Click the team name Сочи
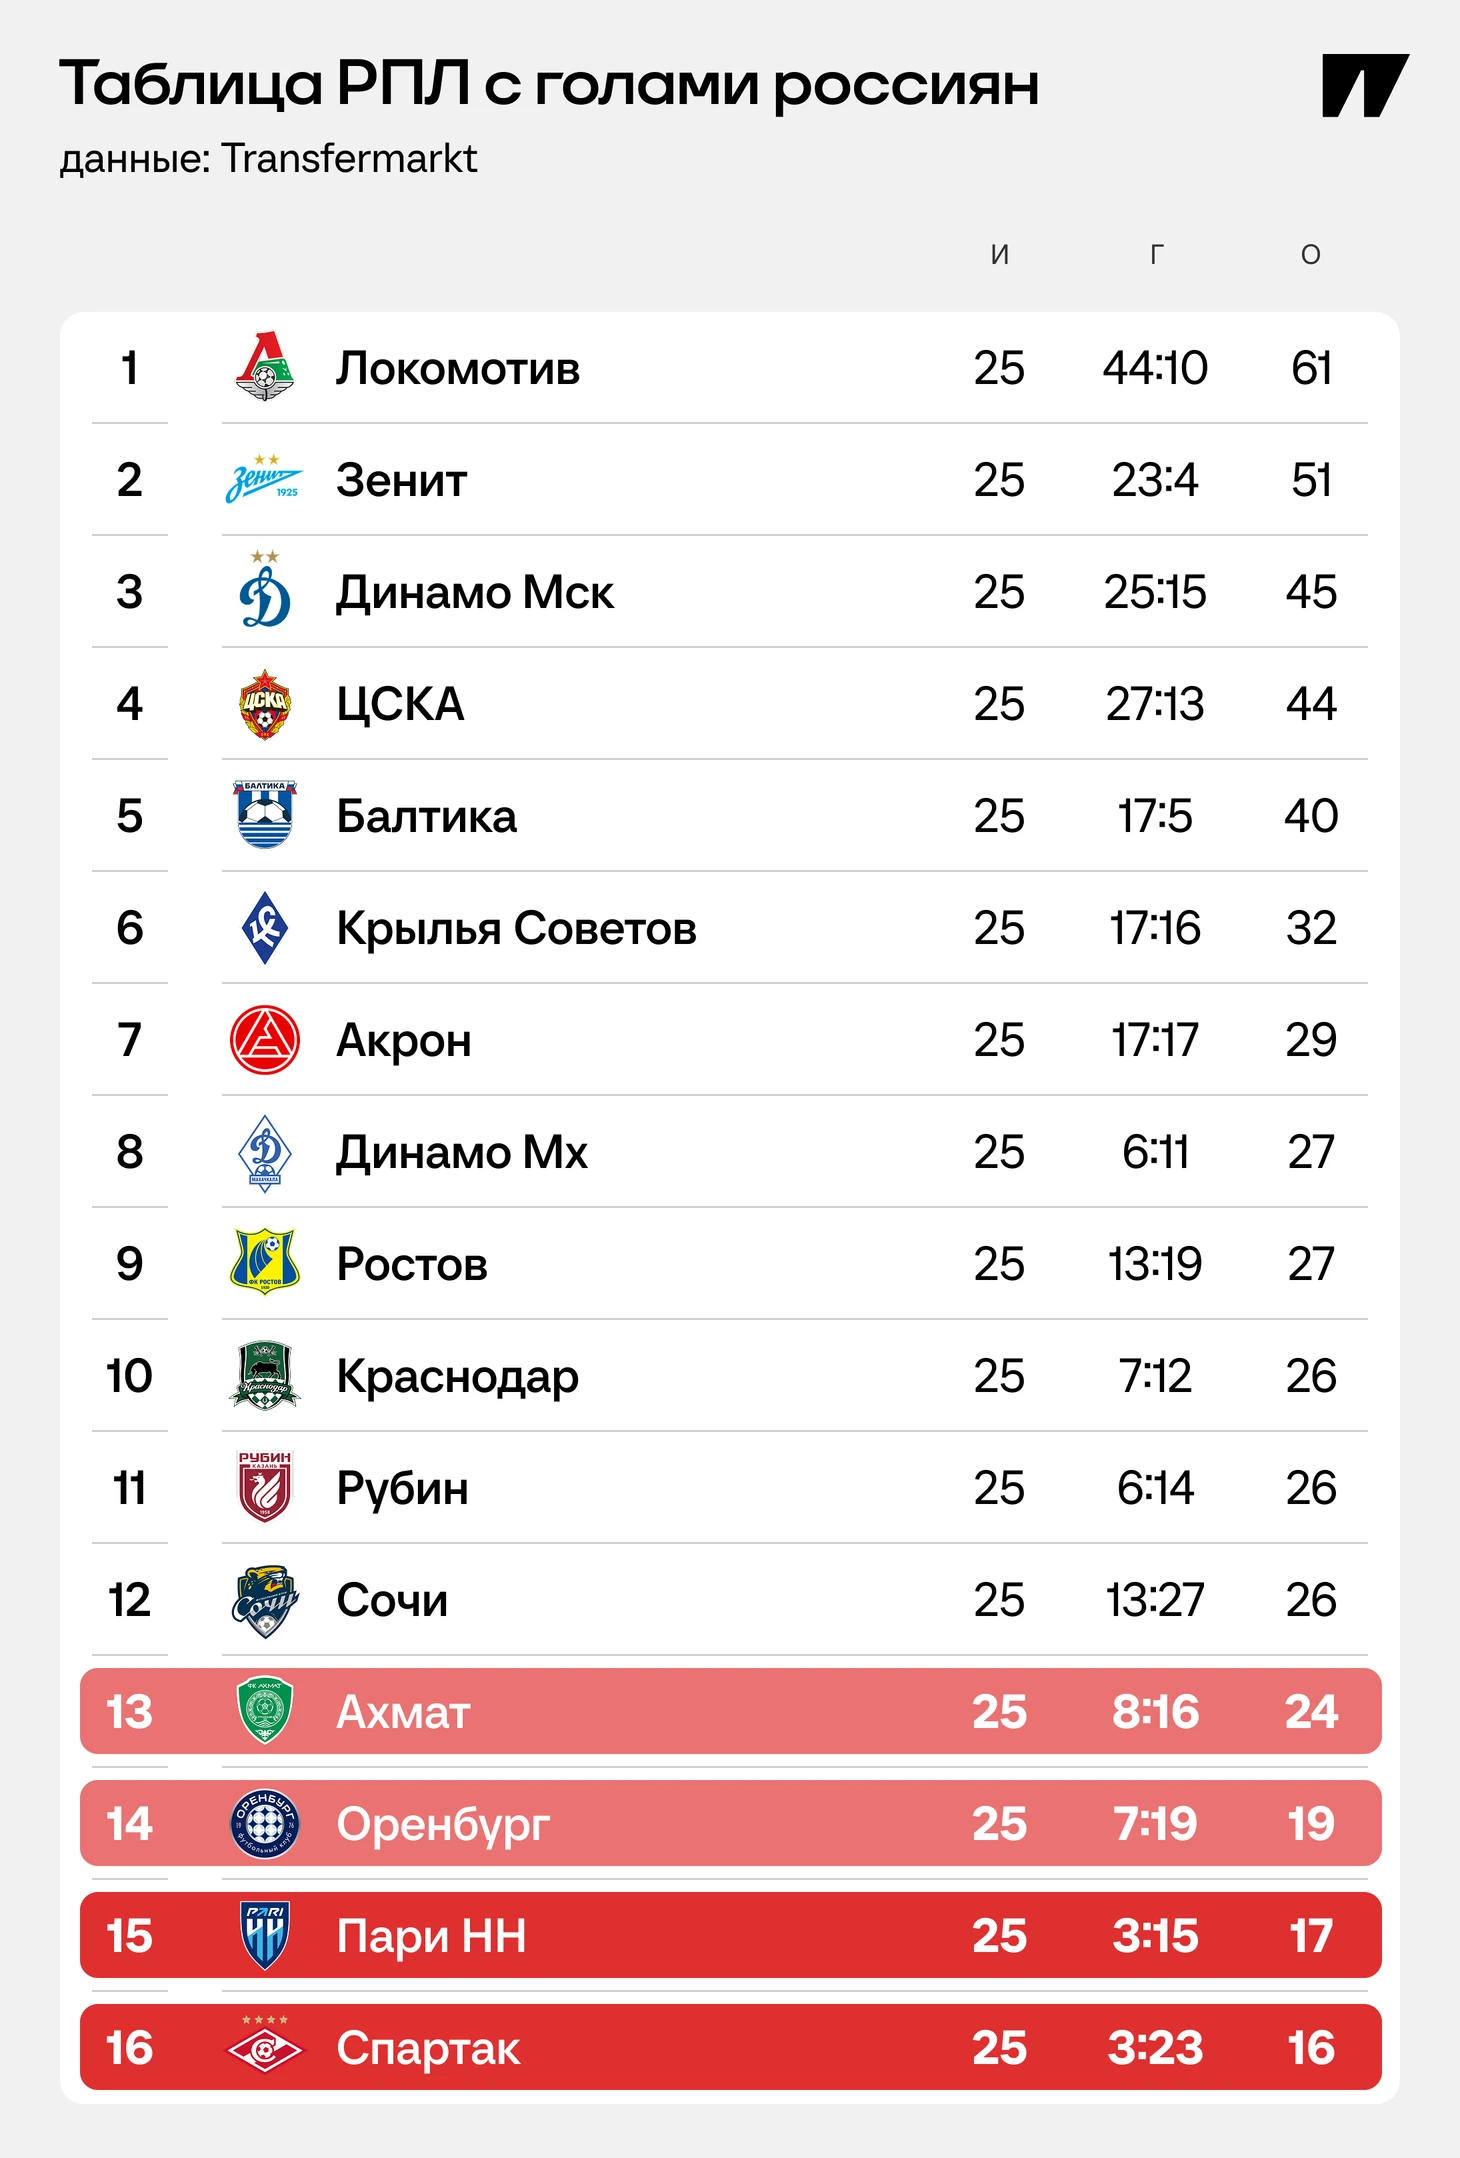Viewport: 1460px width, 2158px height. [x=392, y=1600]
